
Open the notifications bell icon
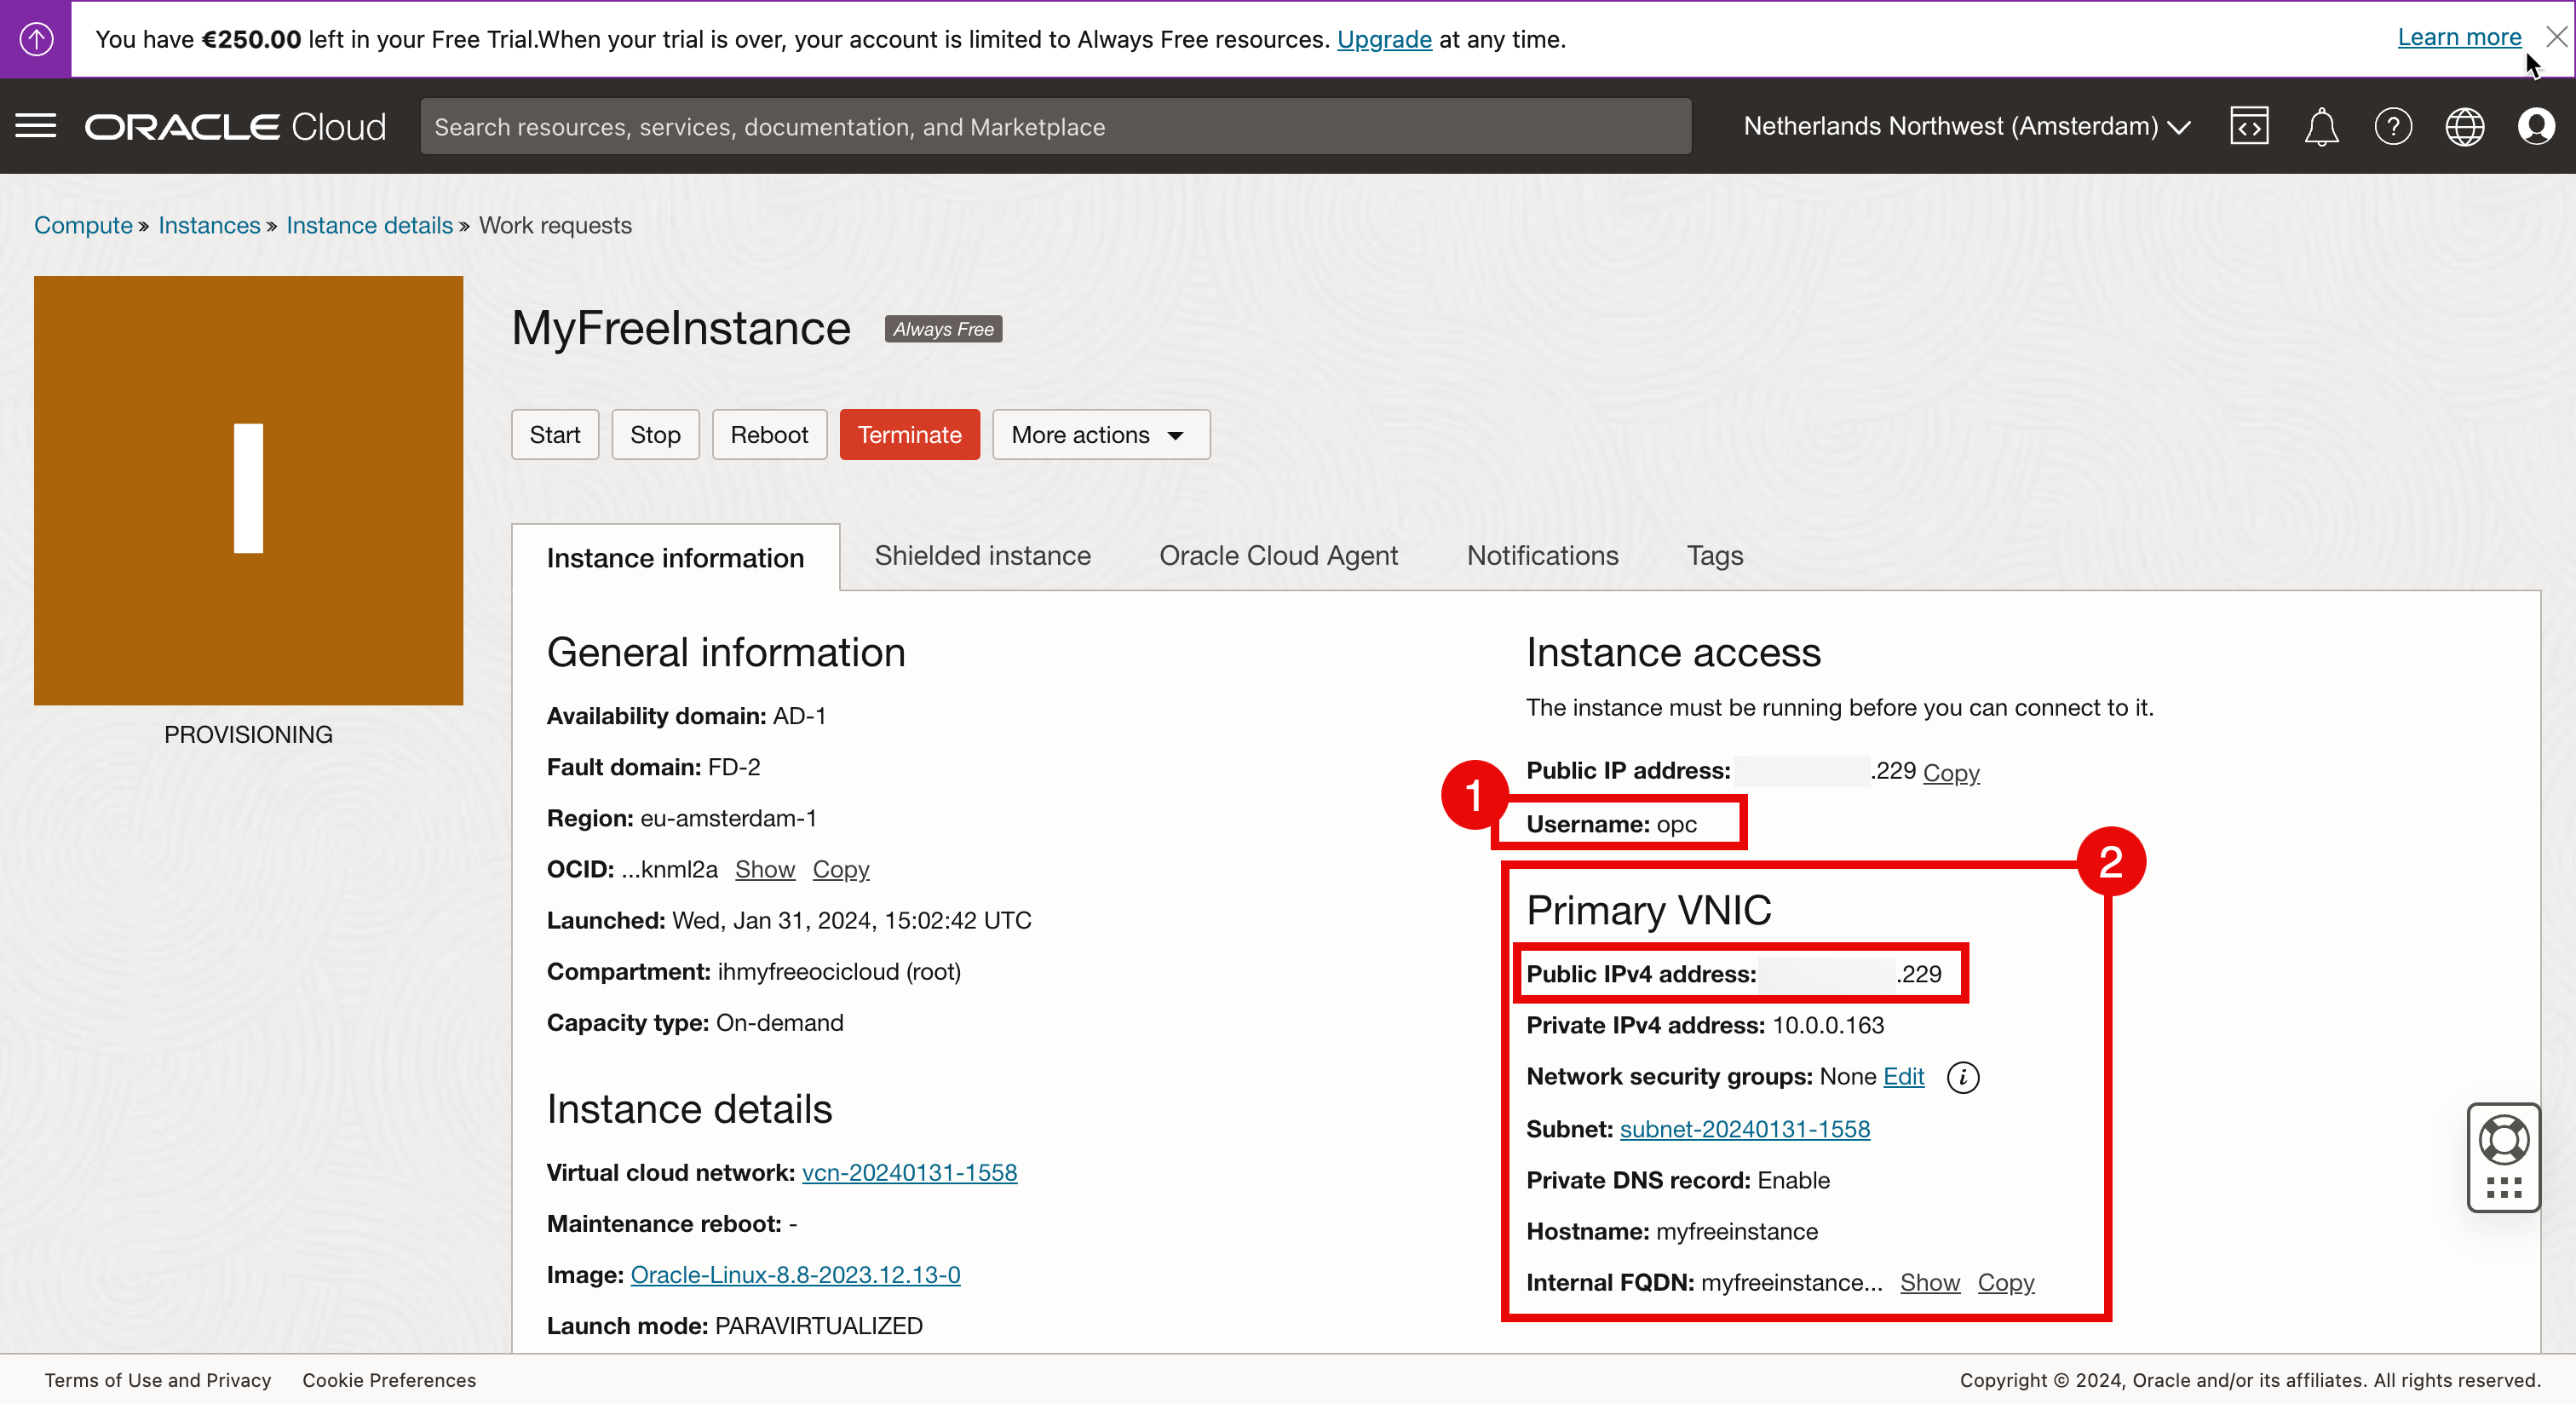click(2321, 126)
